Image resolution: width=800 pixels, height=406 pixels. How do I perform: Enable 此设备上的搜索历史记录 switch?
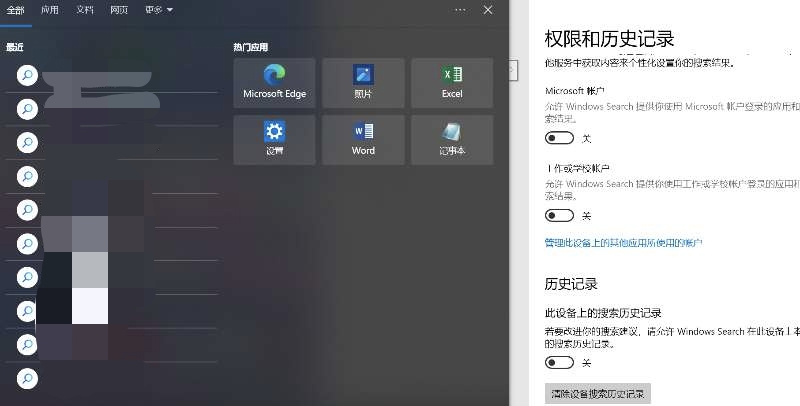(559, 363)
